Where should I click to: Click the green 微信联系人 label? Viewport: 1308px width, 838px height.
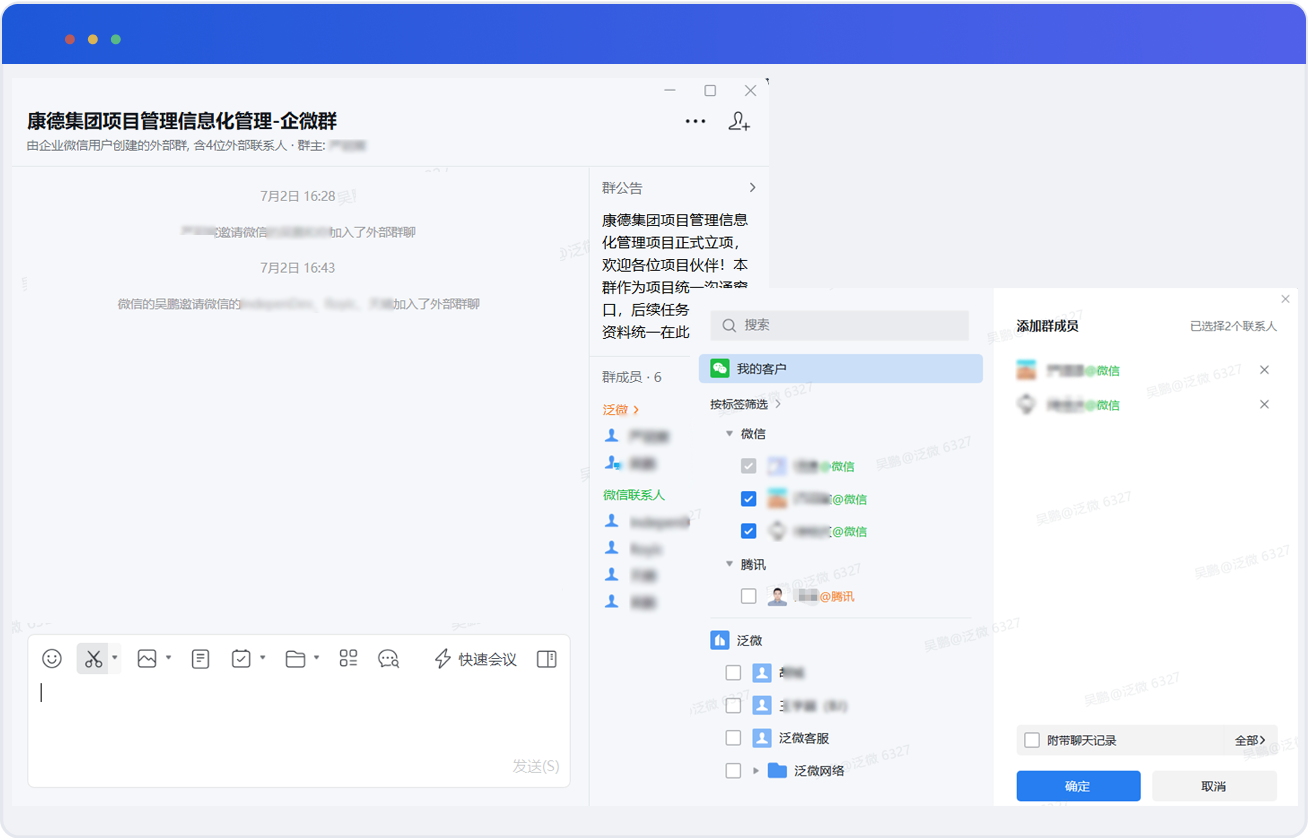634,495
